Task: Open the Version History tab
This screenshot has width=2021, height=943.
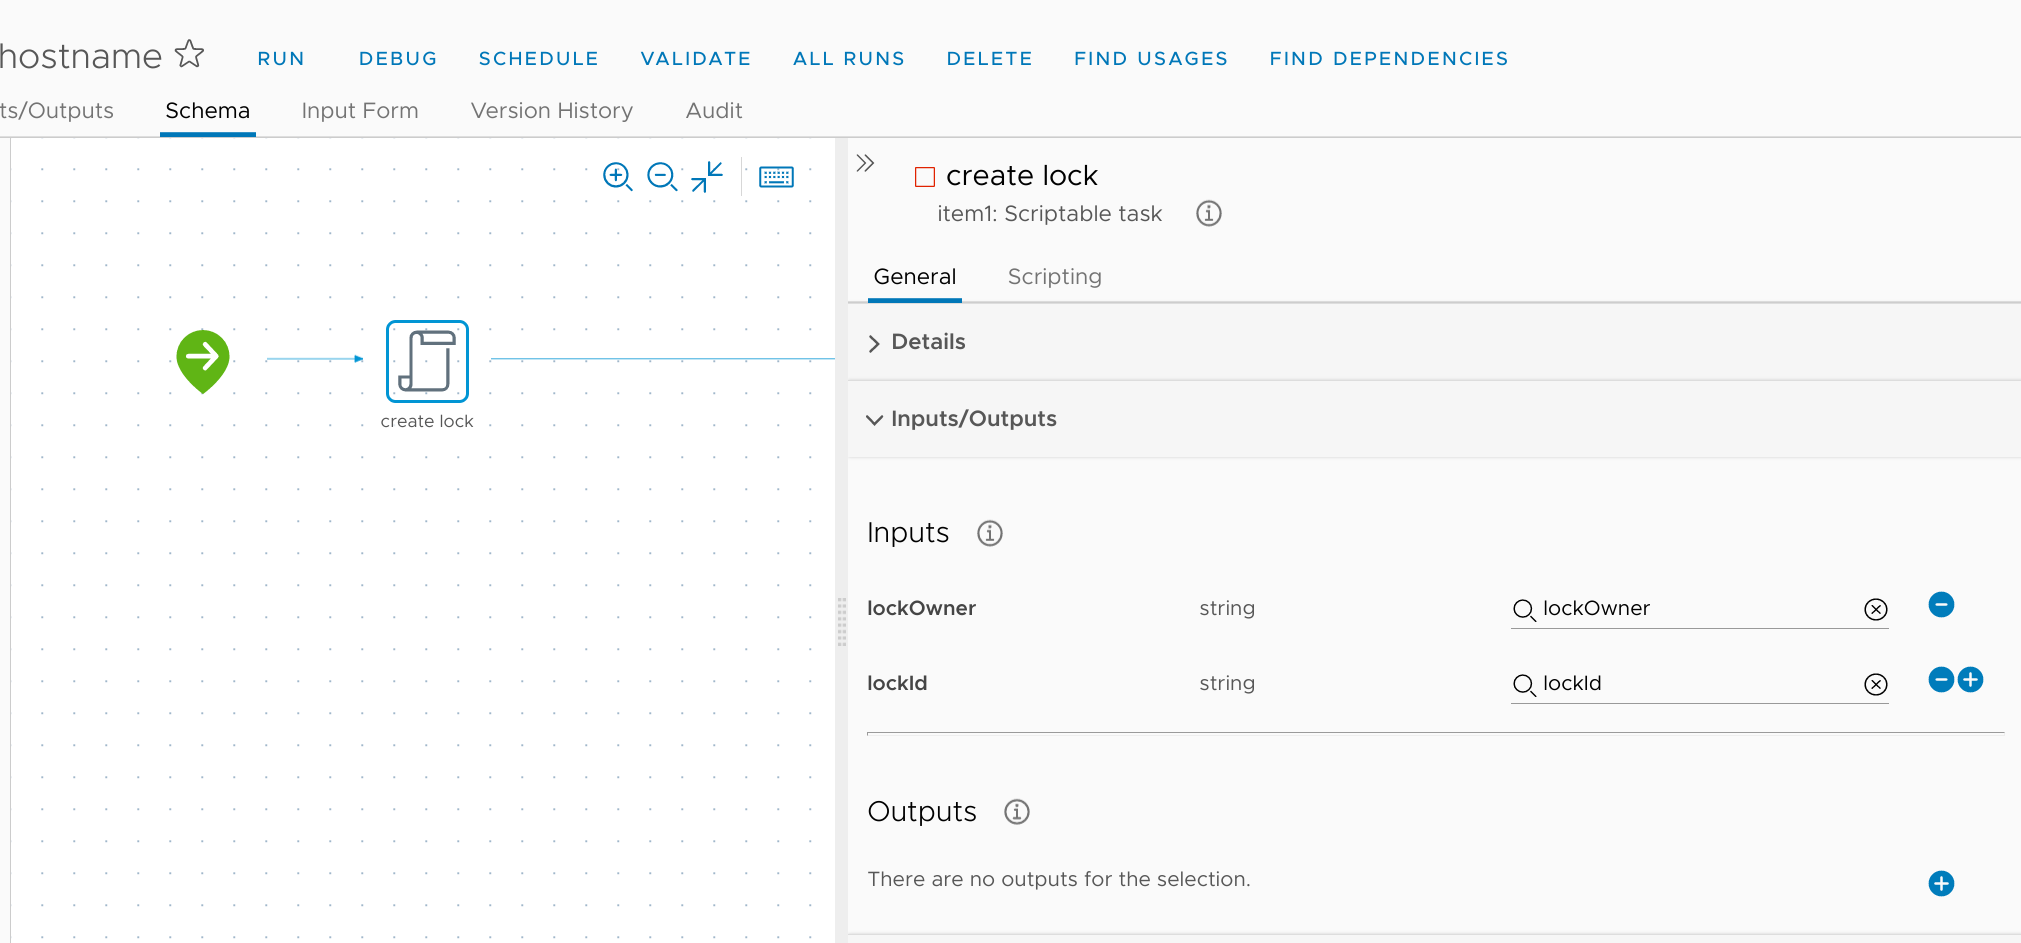Action: [x=552, y=111]
